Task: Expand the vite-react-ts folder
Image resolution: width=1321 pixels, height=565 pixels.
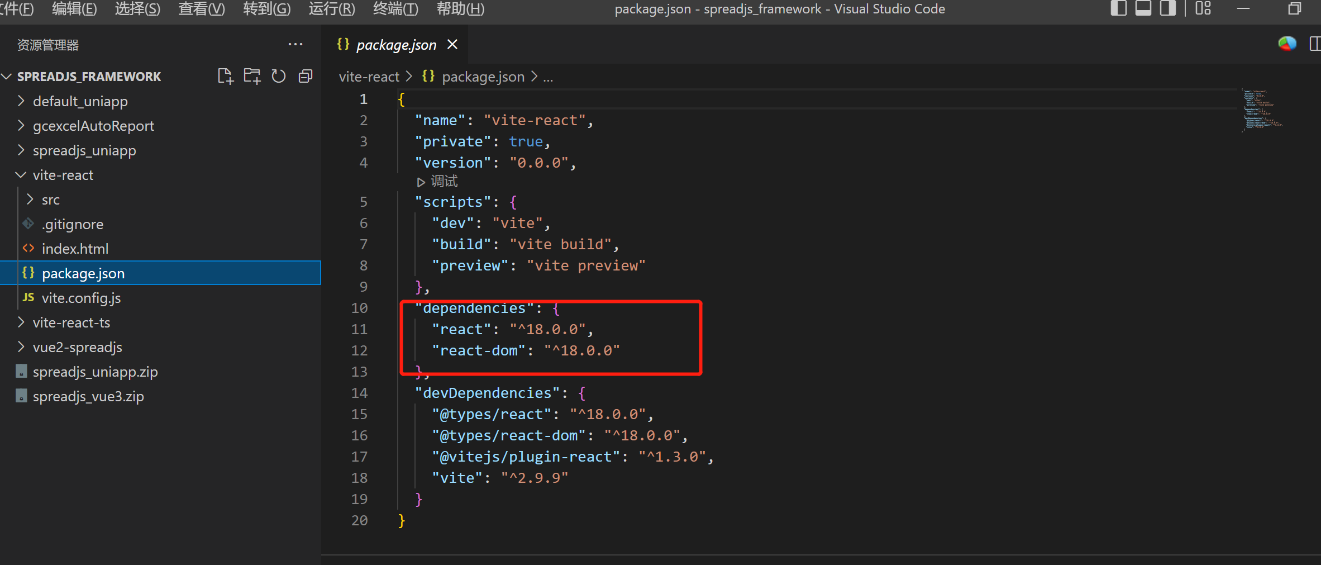Action: pyautogui.click(x=22, y=322)
